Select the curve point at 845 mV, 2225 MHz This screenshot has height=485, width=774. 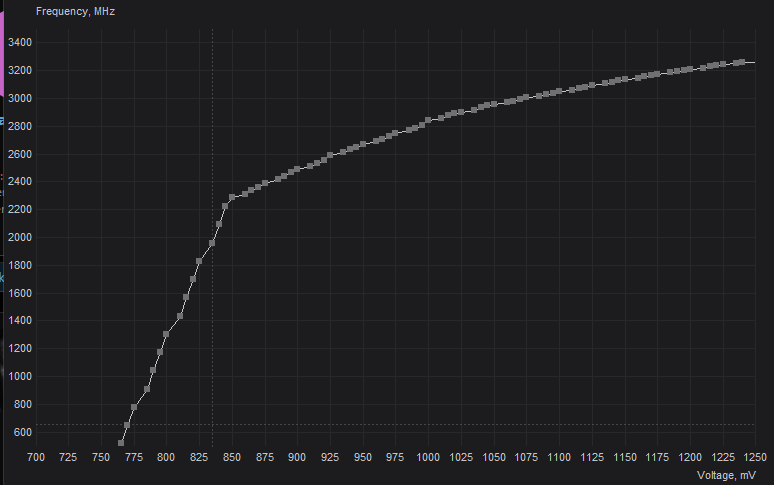pyautogui.click(x=225, y=206)
